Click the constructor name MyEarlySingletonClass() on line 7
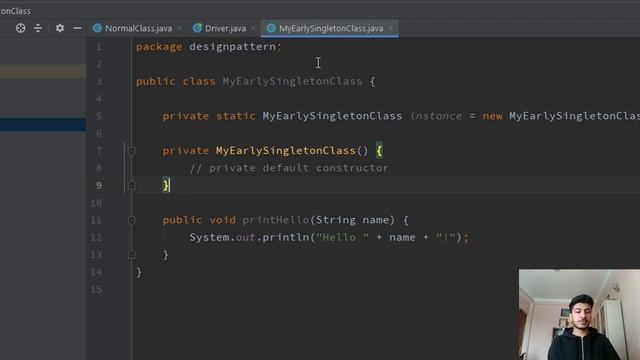 [292, 151]
